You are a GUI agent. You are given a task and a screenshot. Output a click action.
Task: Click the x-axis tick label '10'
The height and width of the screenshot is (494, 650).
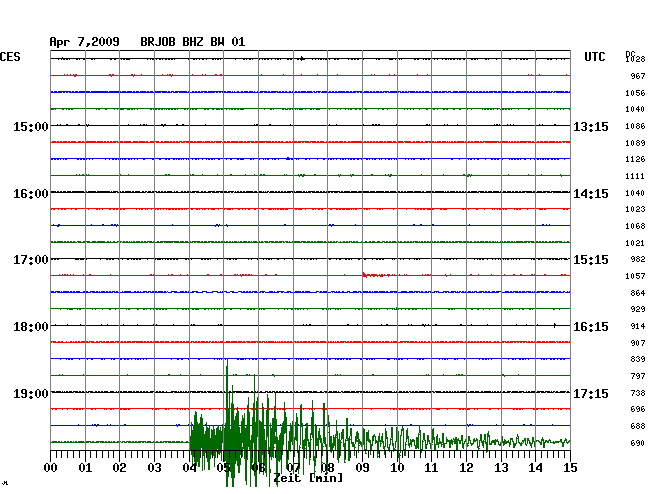[397, 468]
